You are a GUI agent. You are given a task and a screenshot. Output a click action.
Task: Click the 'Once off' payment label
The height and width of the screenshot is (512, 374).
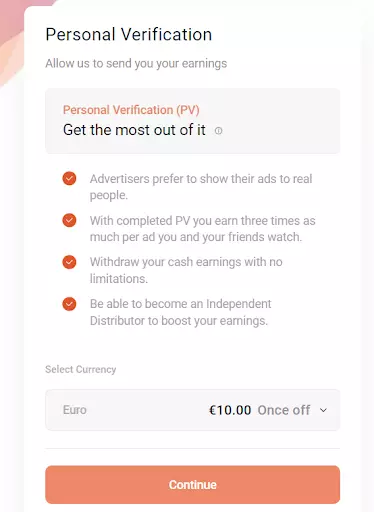coord(284,410)
